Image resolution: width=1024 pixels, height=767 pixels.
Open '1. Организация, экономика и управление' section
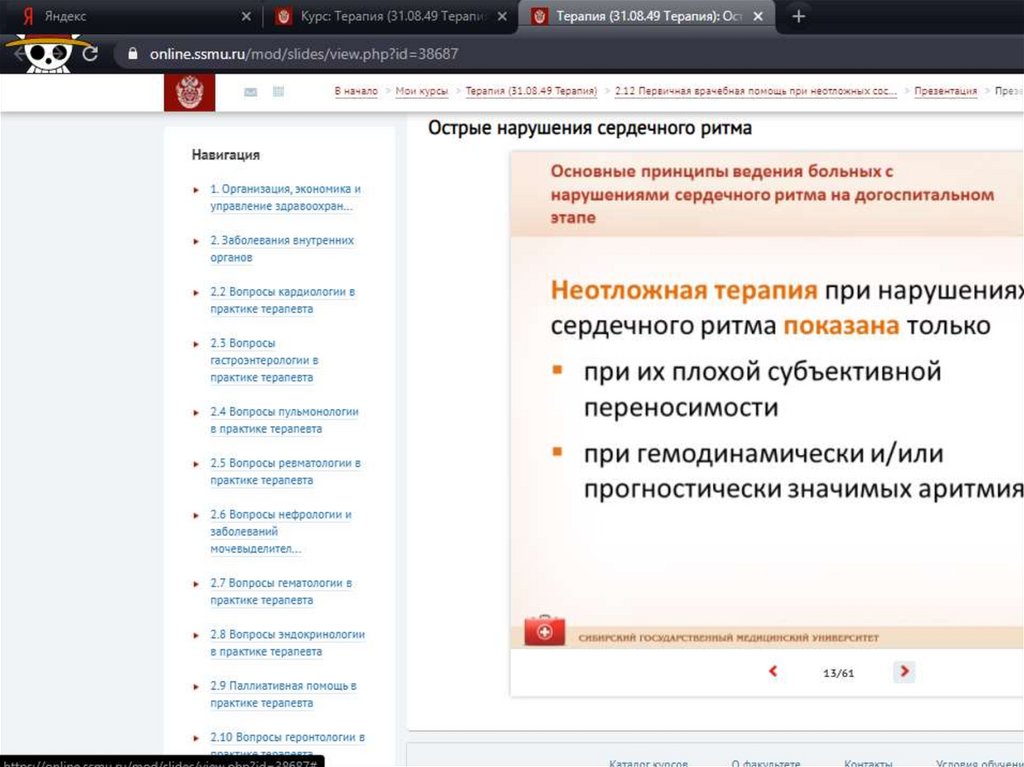pyautogui.click(x=285, y=197)
